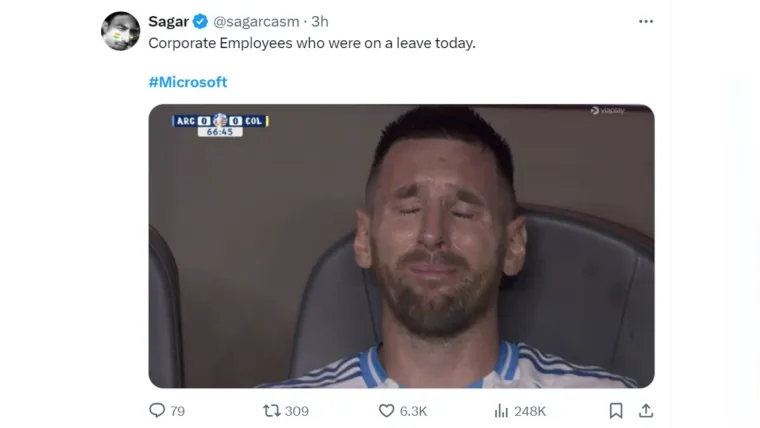Screen dimensions: 760x428
Task: Click the ARG 0-0 COL scoreboard overlay
Action: (x=220, y=124)
